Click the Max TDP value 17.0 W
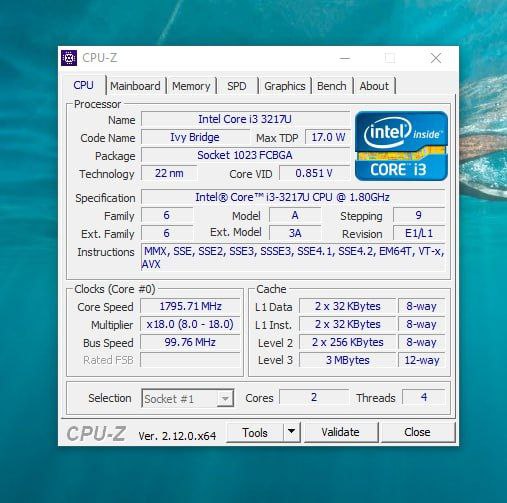This screenshot has width=507, height=503. [x=328, y=137]
